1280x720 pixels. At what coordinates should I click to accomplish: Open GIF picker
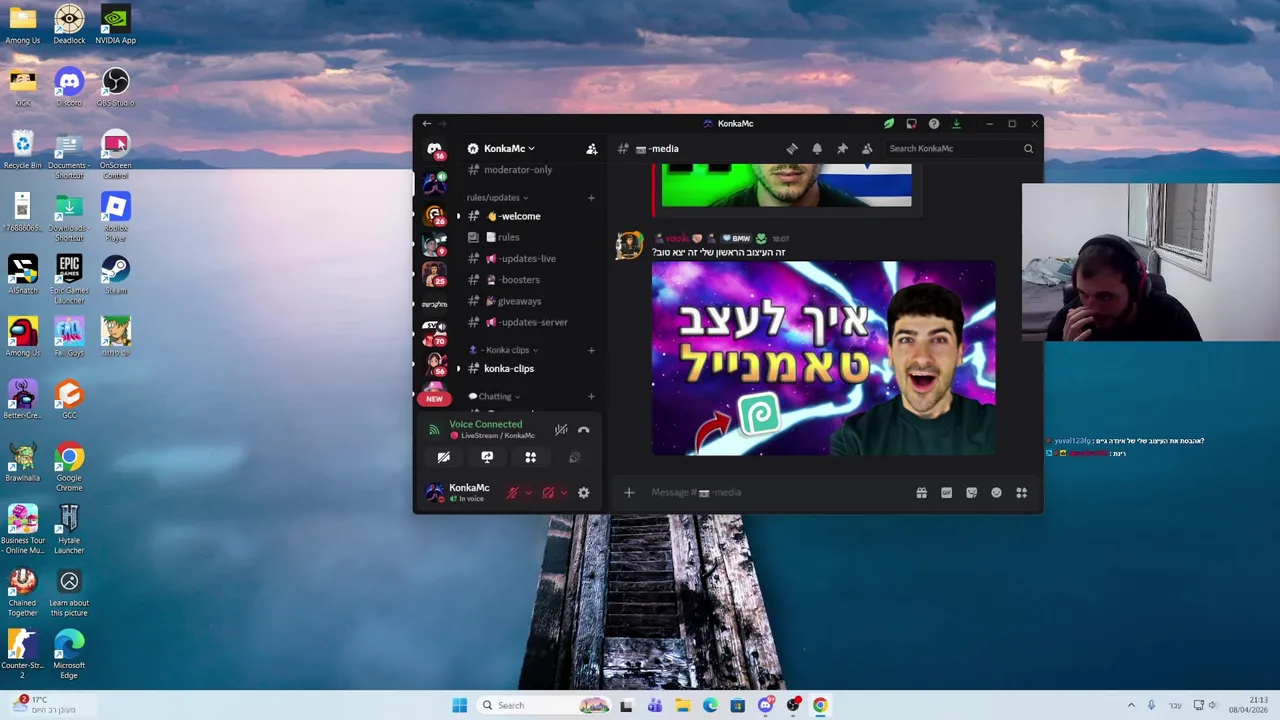coord(946,492)
